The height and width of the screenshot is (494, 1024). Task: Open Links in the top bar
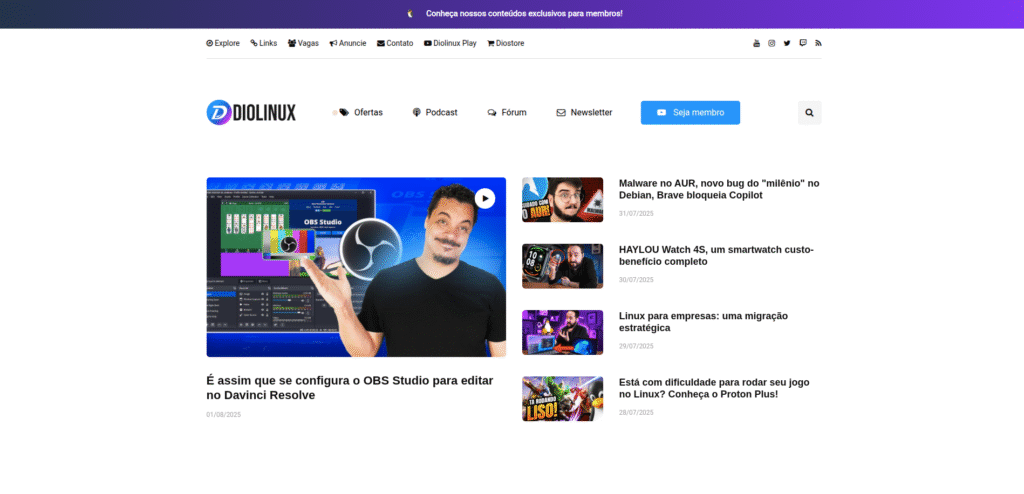pyautogui.click(x=264, y=43)
